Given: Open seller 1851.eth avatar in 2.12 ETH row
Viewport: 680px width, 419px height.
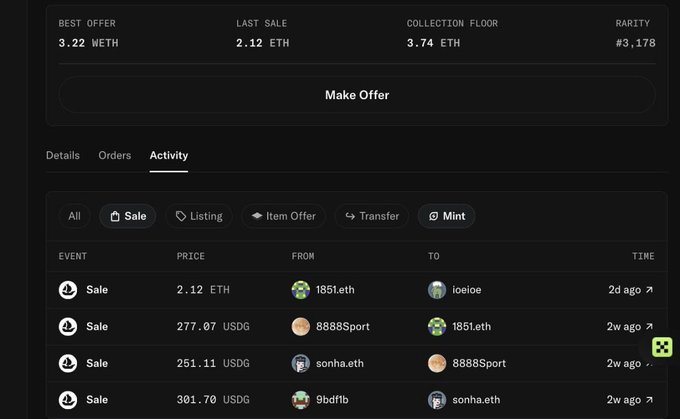Looking at the screenshot, I should click(301, 290).
